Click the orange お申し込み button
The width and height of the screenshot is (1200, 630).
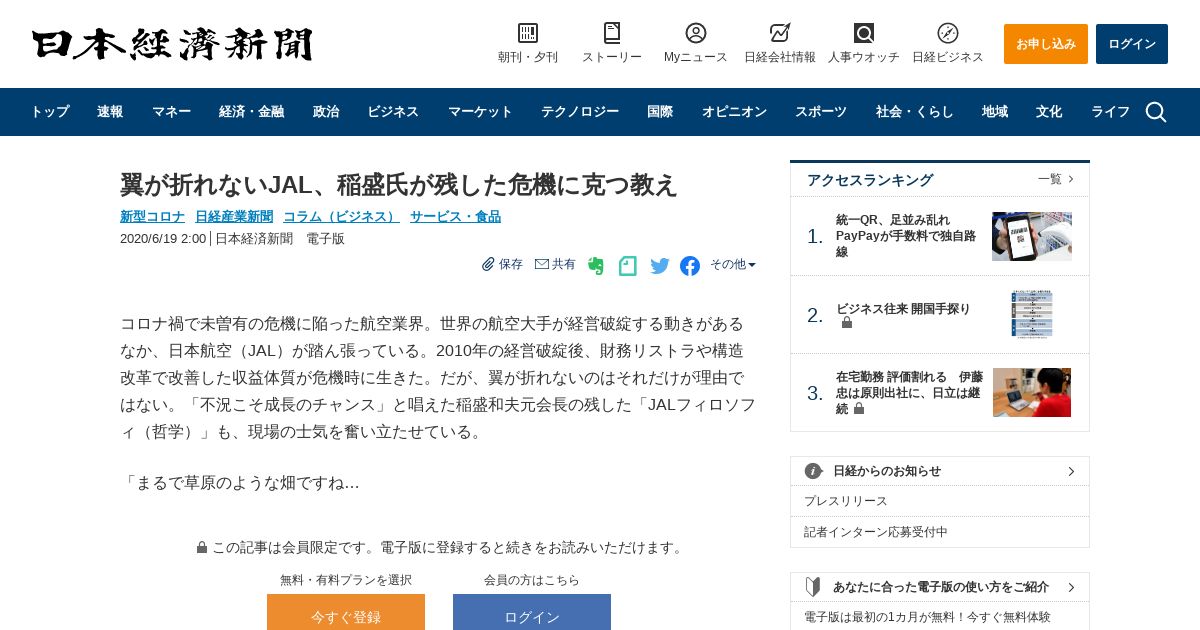coord(1046,44)
